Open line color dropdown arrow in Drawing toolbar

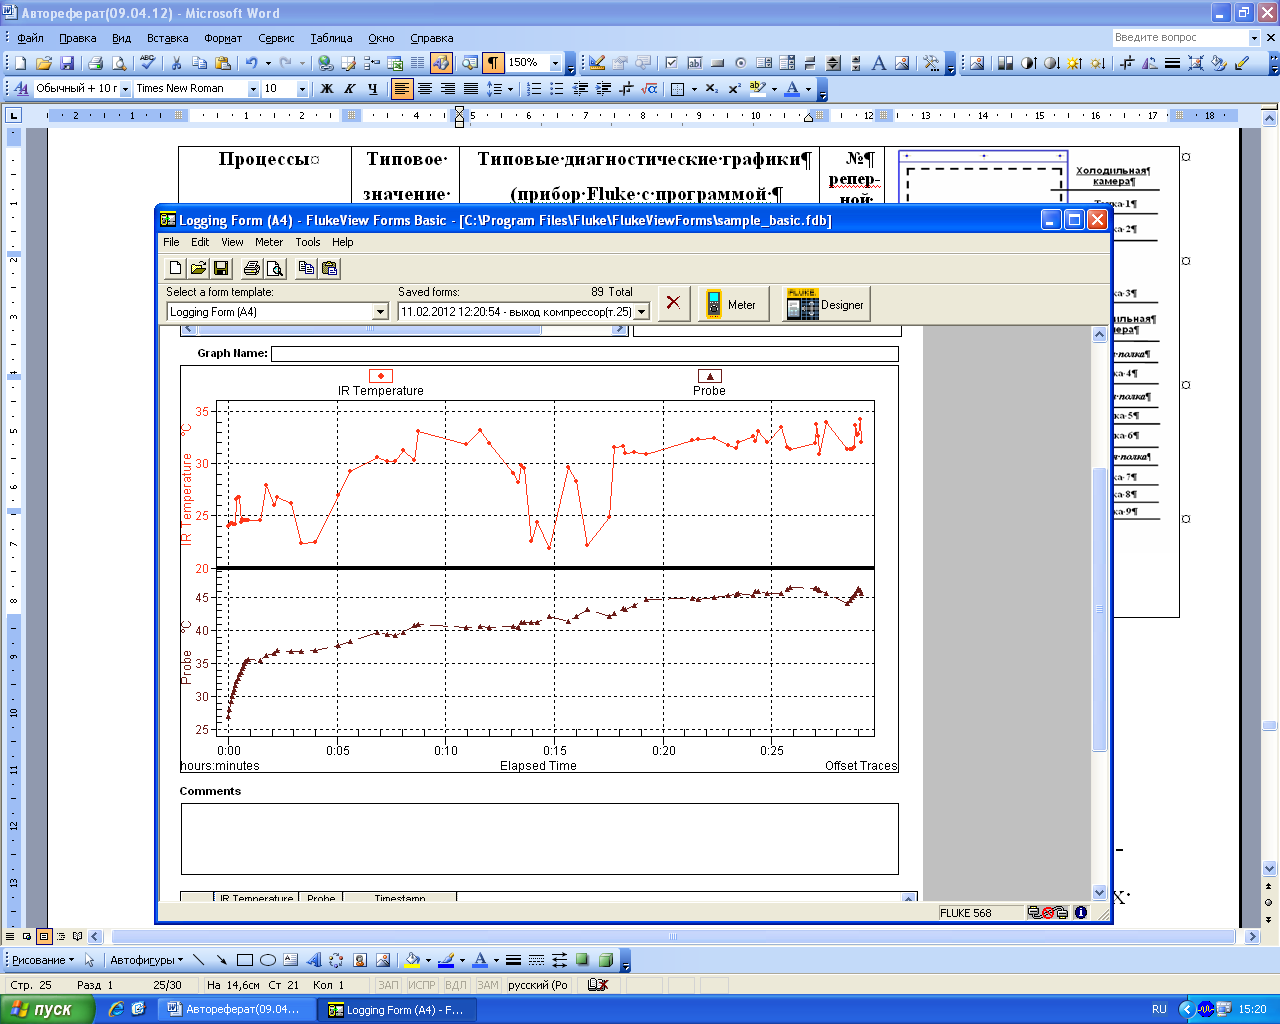pyautogui.click(x=462, y=960)
